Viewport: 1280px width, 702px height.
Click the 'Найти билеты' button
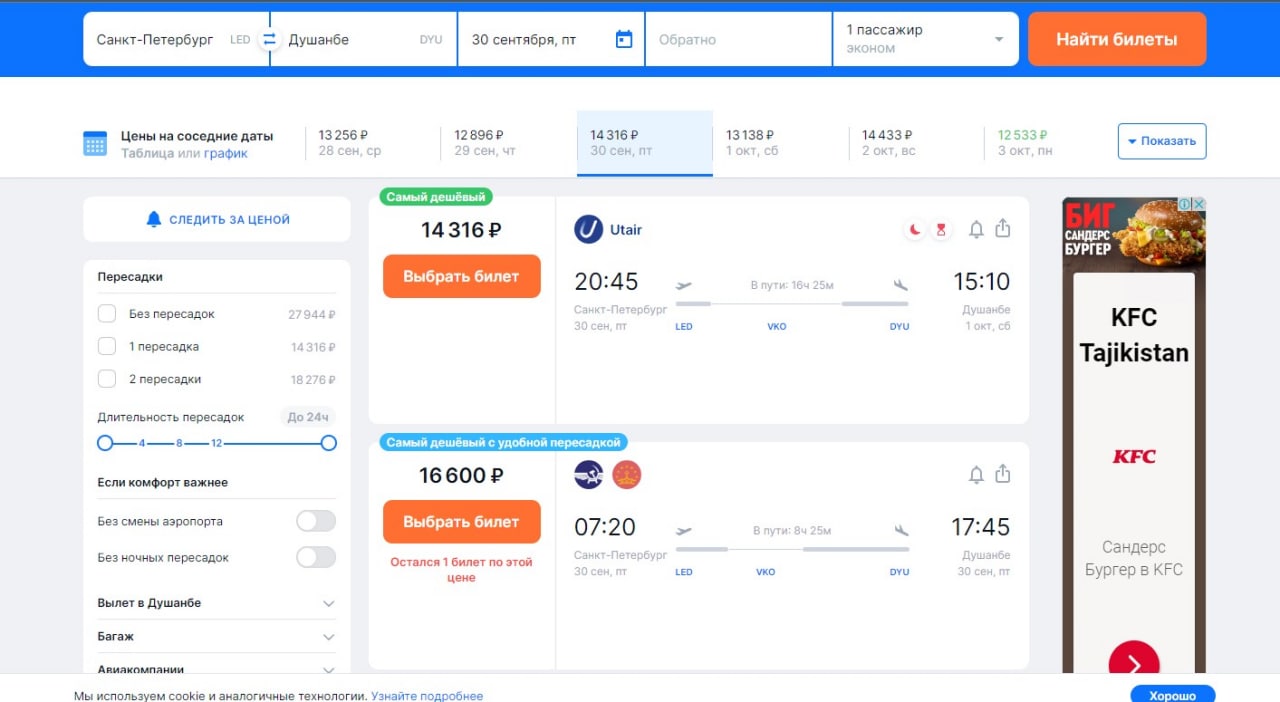(x=1116, y=39)
